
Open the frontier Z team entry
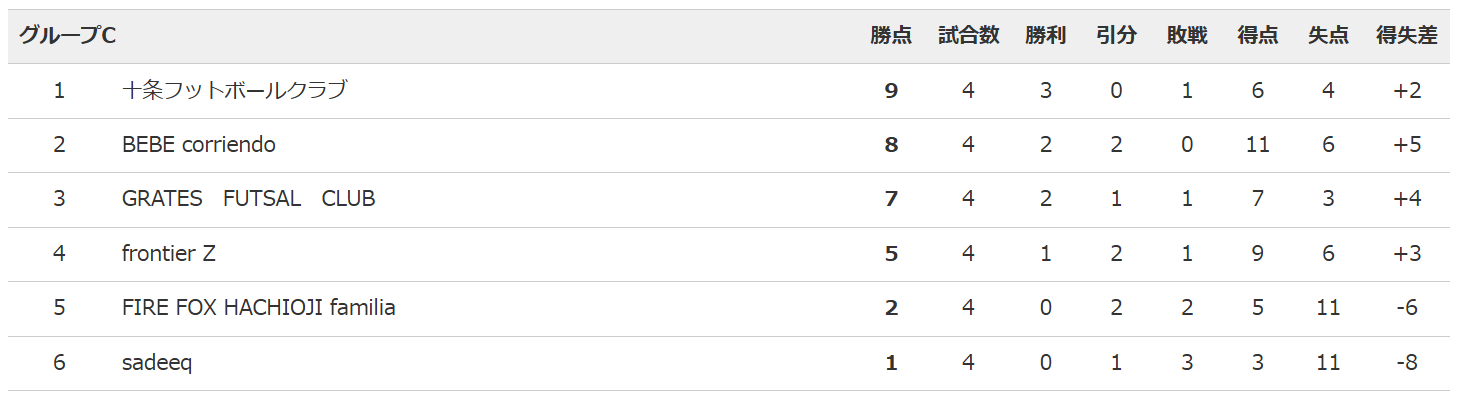pos(168,254)
